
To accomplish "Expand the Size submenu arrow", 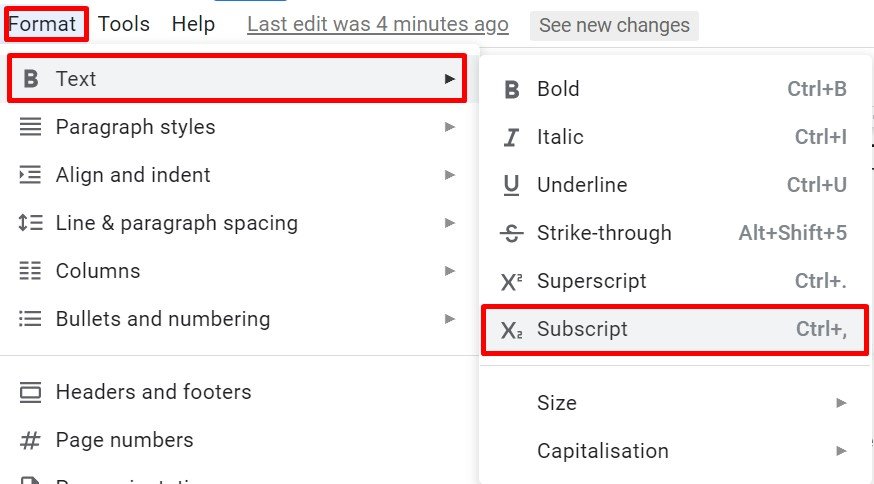I will [842, 403].
